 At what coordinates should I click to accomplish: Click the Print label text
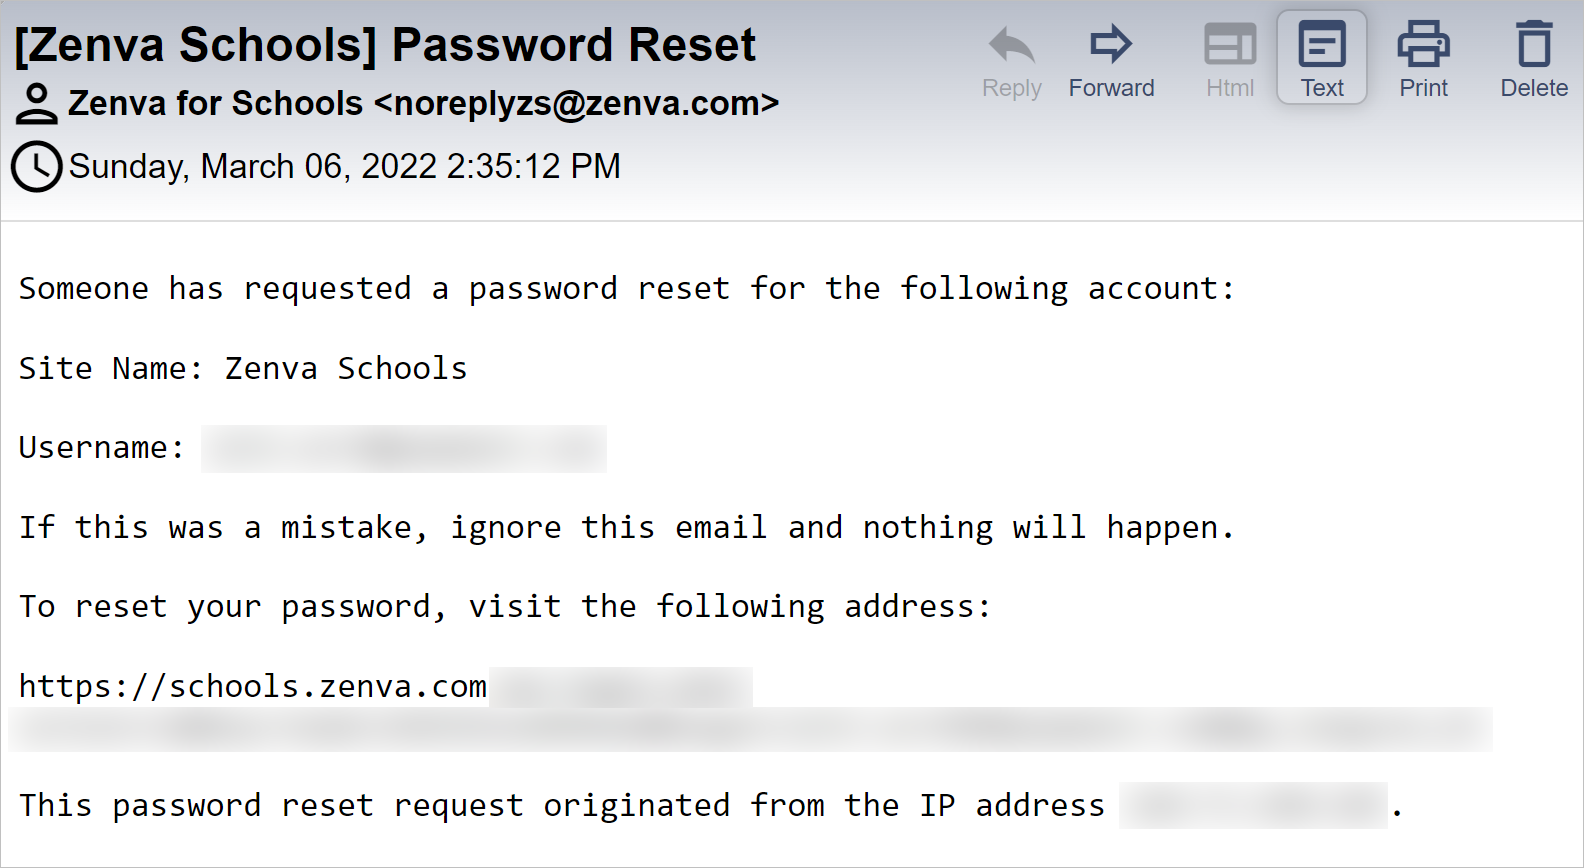1423,88
